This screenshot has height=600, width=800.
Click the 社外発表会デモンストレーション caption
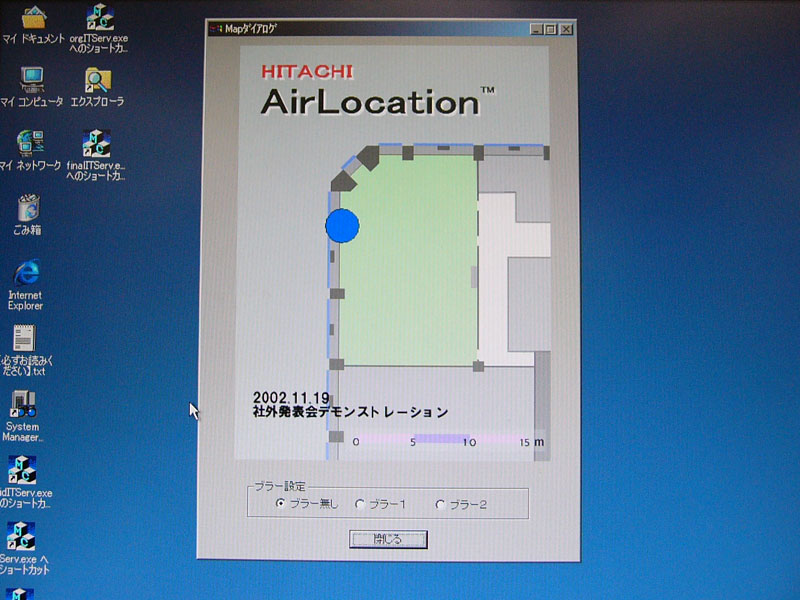351,412
